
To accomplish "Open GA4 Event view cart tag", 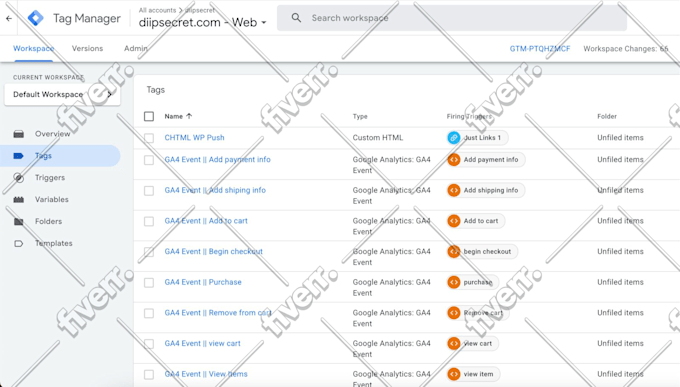I will coord(202,343).
